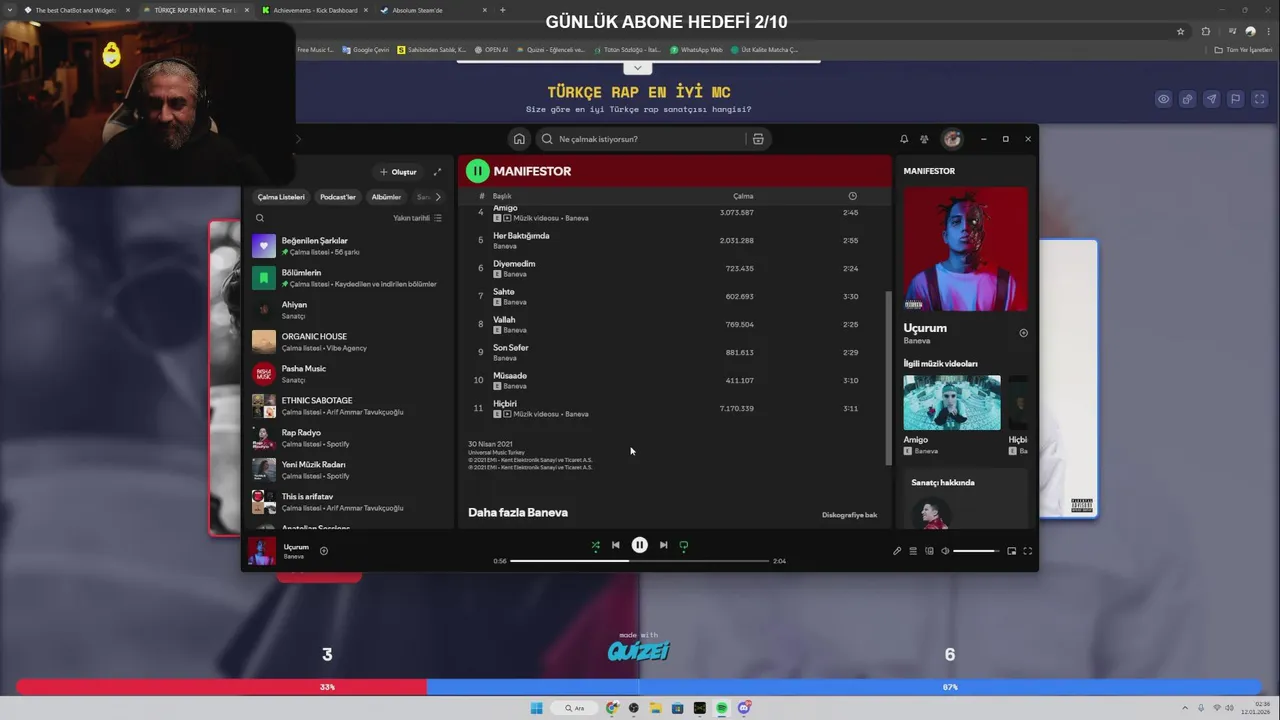This screenshot has height=720, width=1280.
Task: Open the Spotify profile avatar menu
Action: 952,139
